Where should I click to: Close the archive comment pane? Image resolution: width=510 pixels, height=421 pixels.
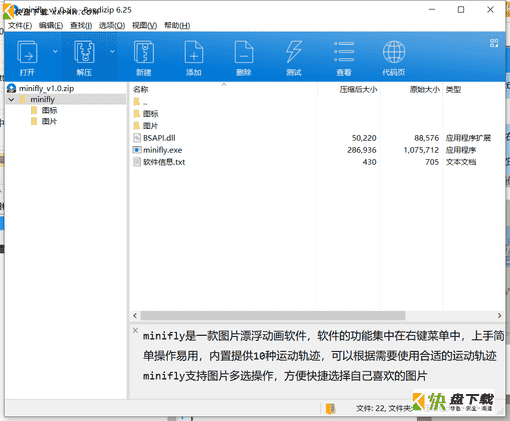(x=135, y=330)
